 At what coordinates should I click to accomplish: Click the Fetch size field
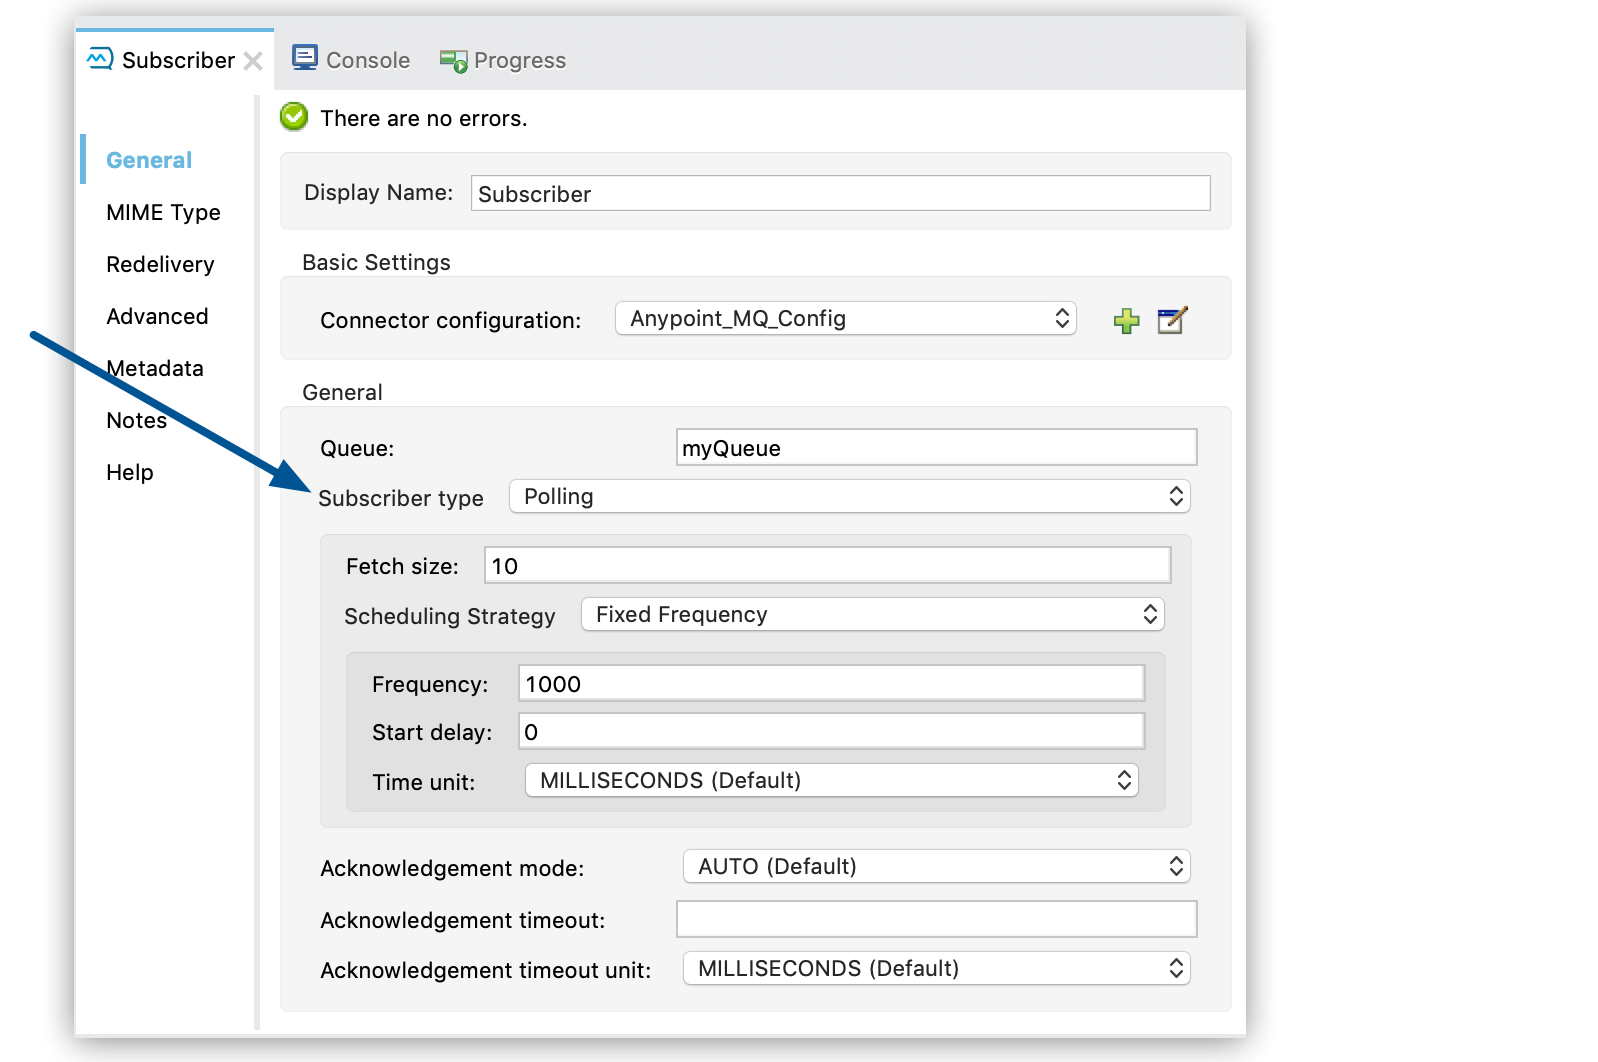click(x=827, y=566)
